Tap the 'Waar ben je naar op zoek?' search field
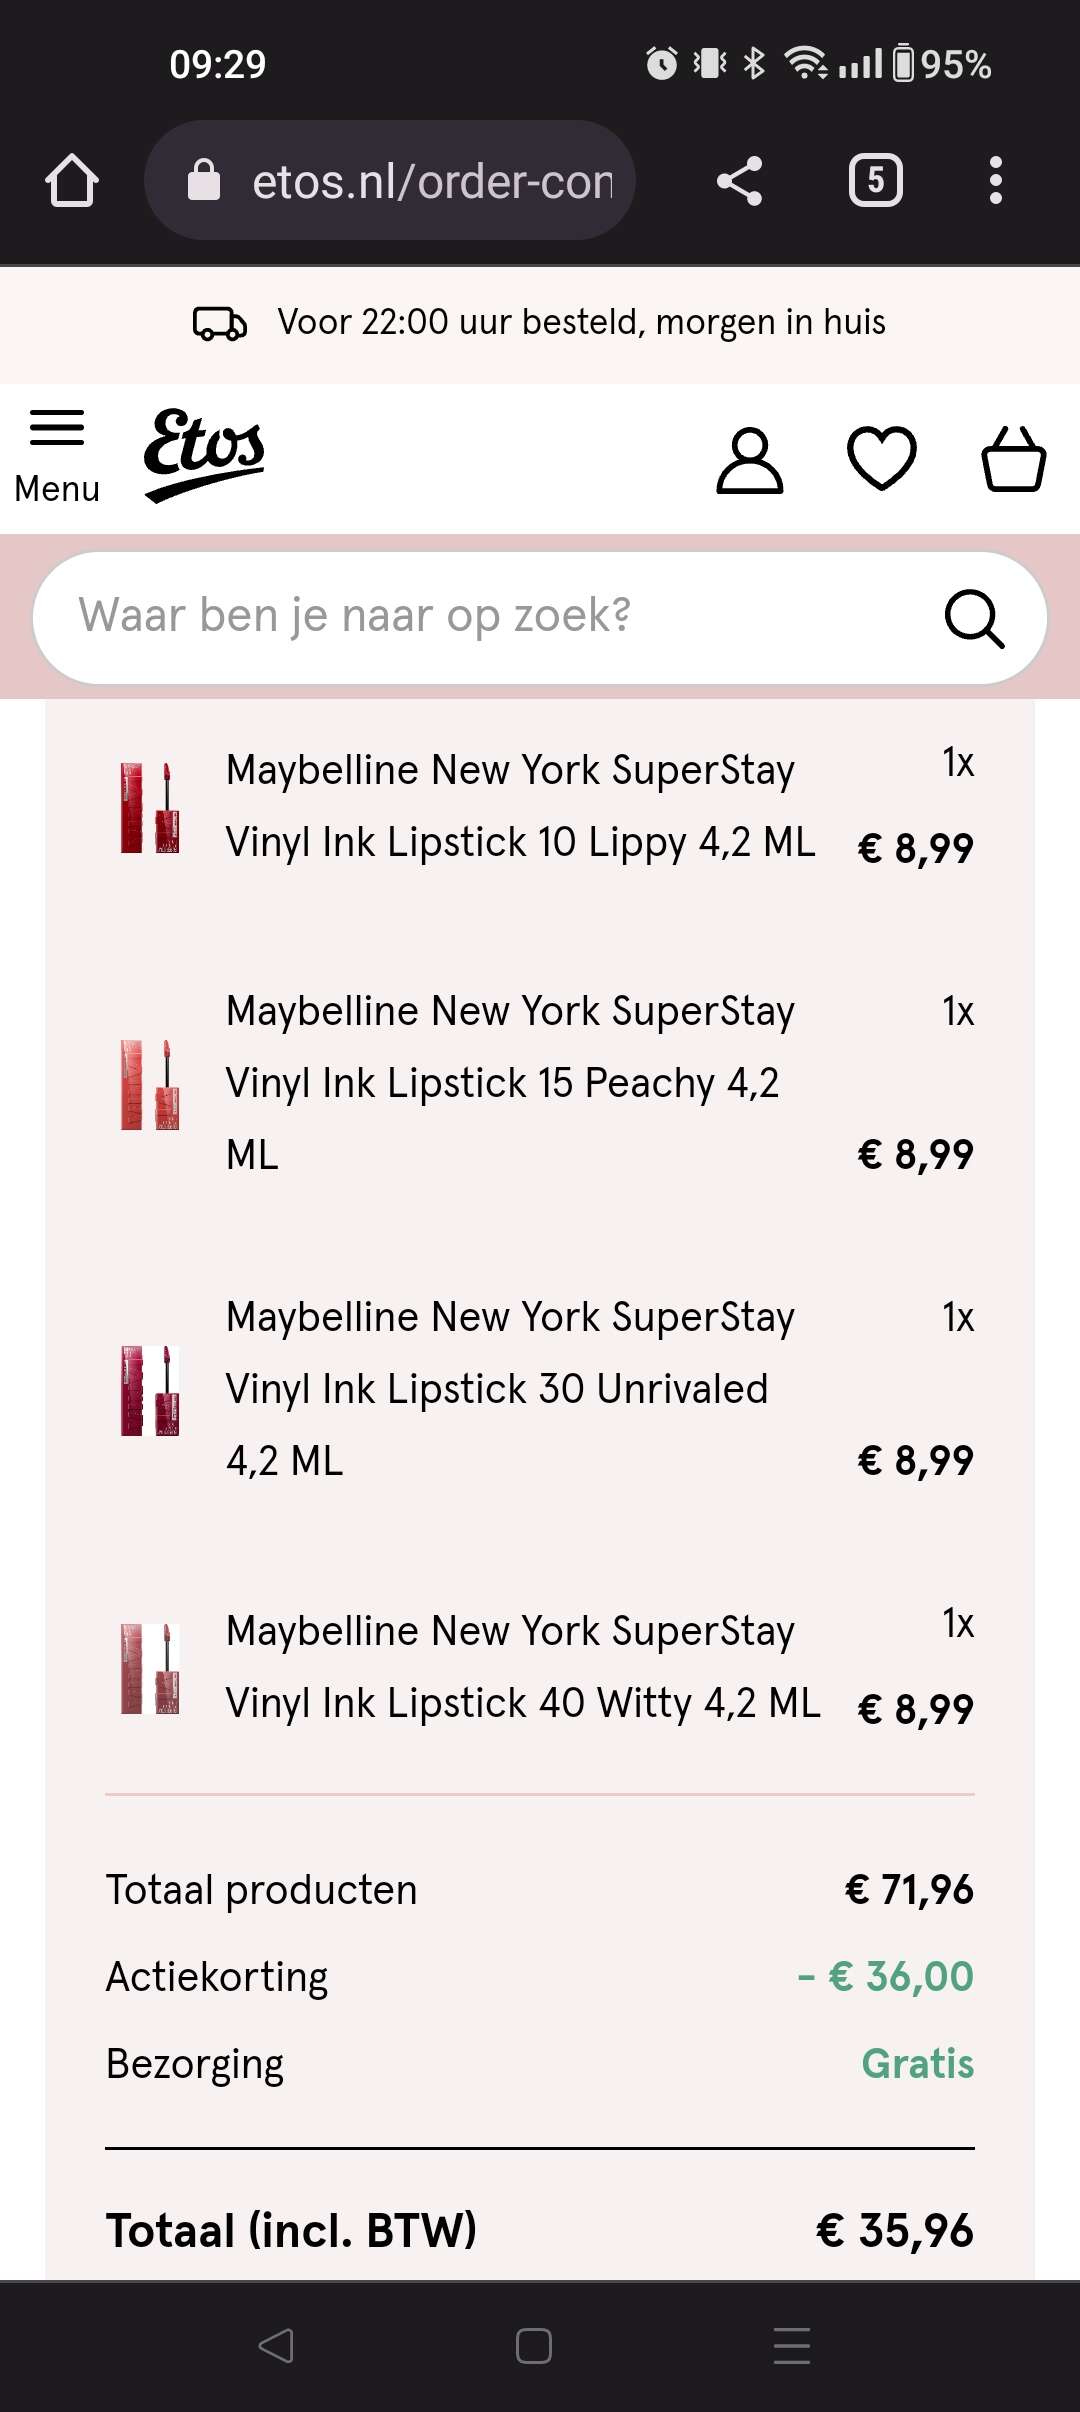Viewport: 1080px width, 2412px height. (480, 616)
